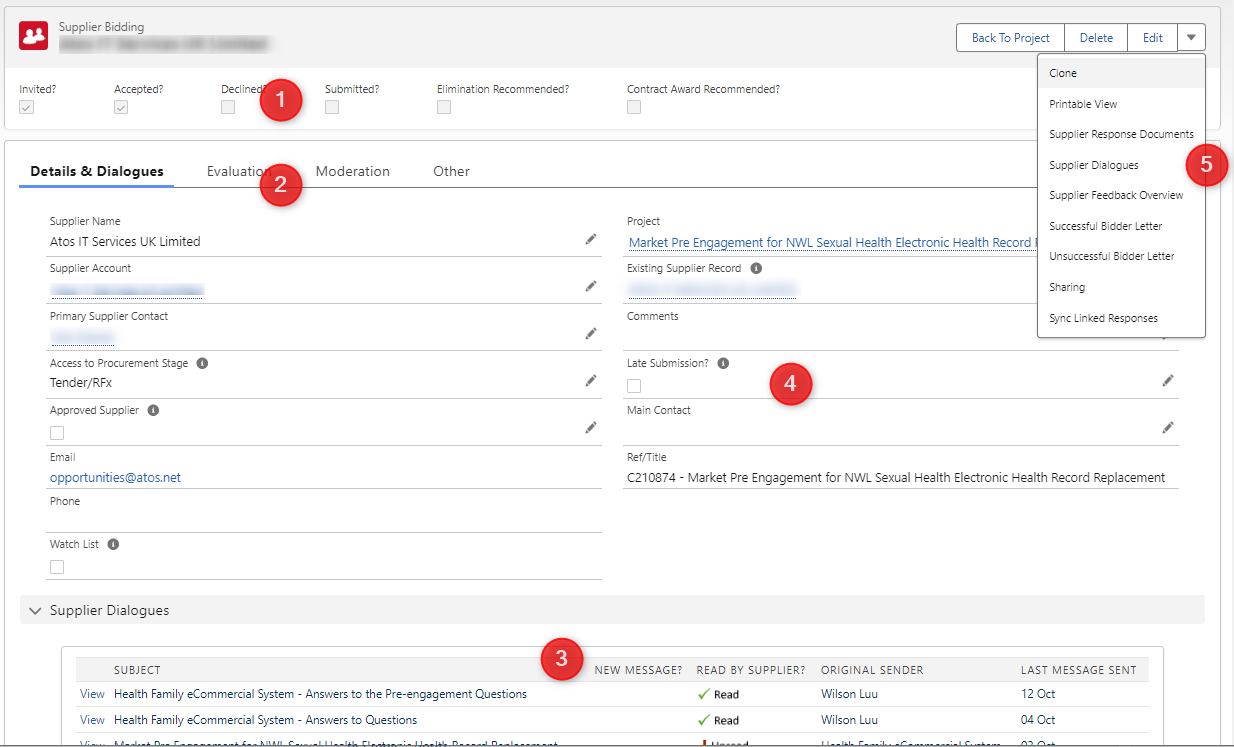Click the Back To Project button
Screen dimensions: 1234x747
(x=1010, y=38)
